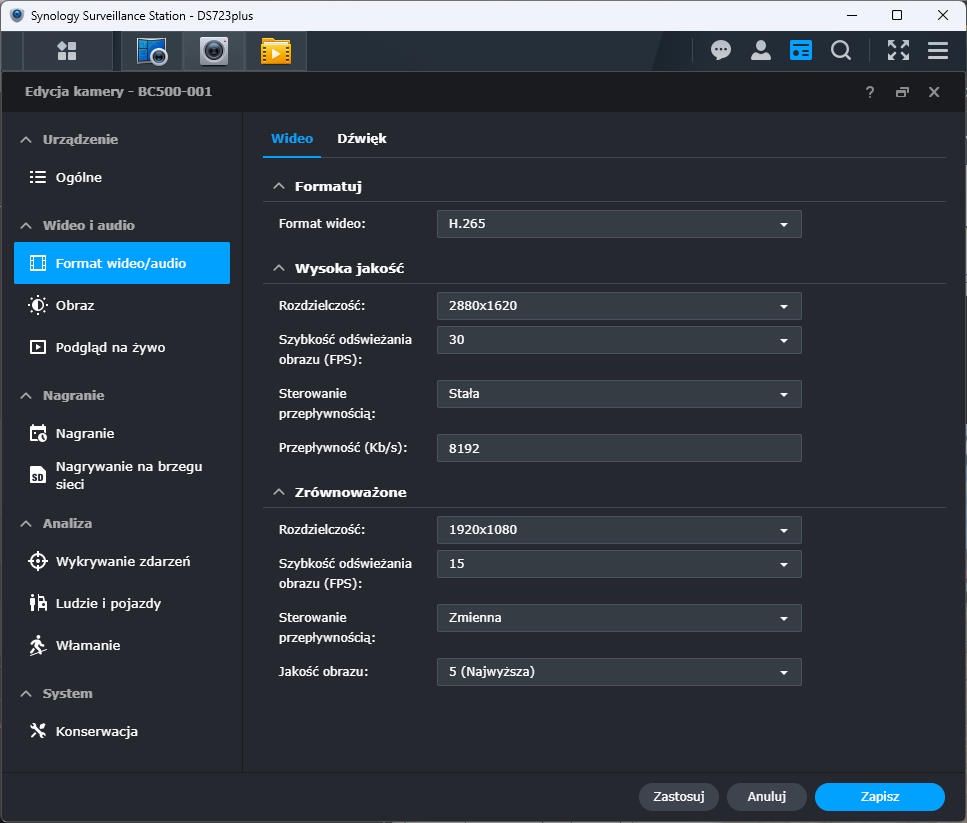Open the main dashboard grid icon
The width and height of the screenshot is (967, 823).
[67, 51]
